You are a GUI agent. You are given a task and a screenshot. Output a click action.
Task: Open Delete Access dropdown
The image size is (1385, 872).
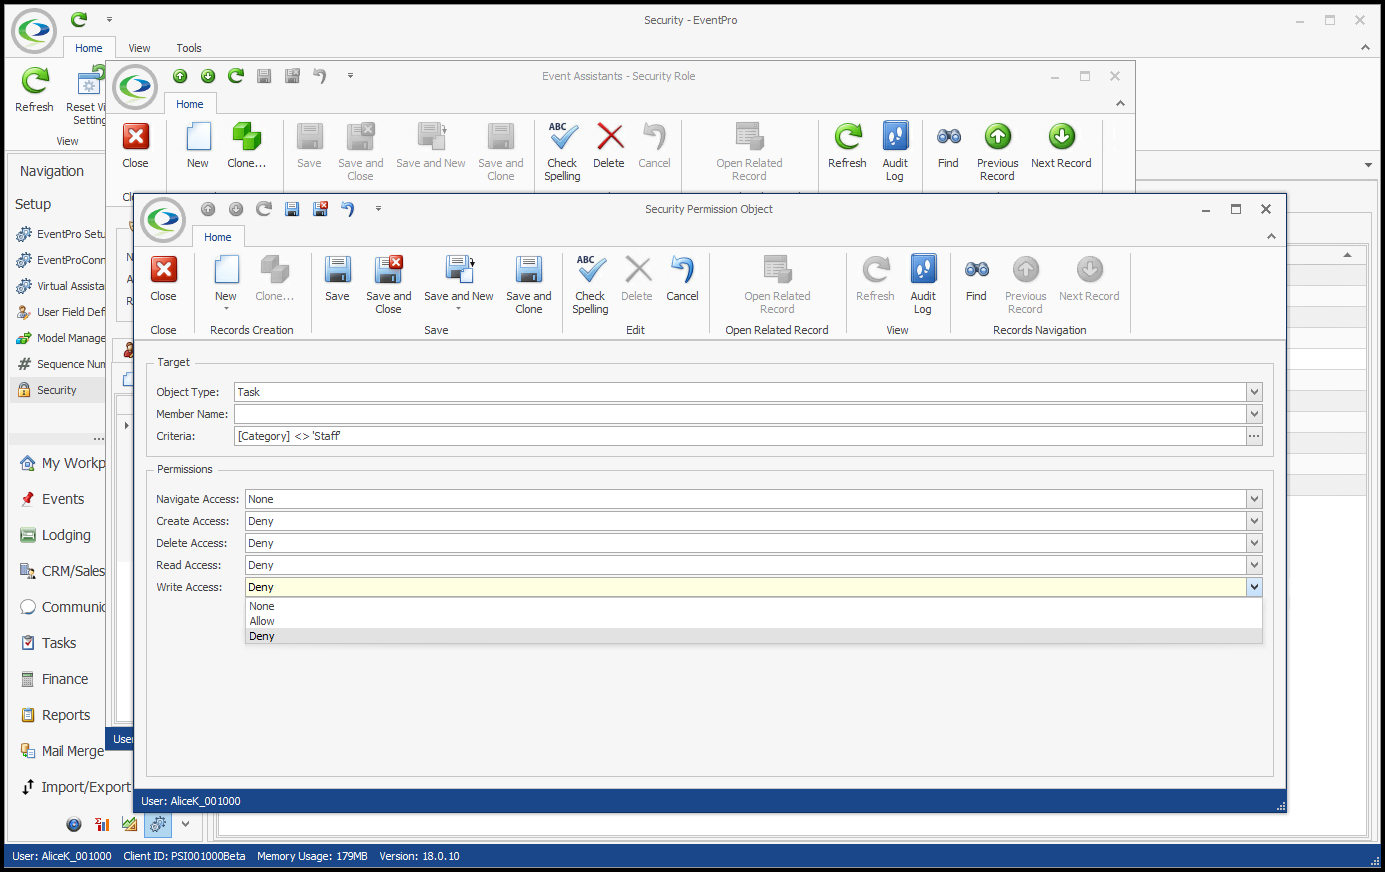pyautogui.click(x=1254, y=543)
